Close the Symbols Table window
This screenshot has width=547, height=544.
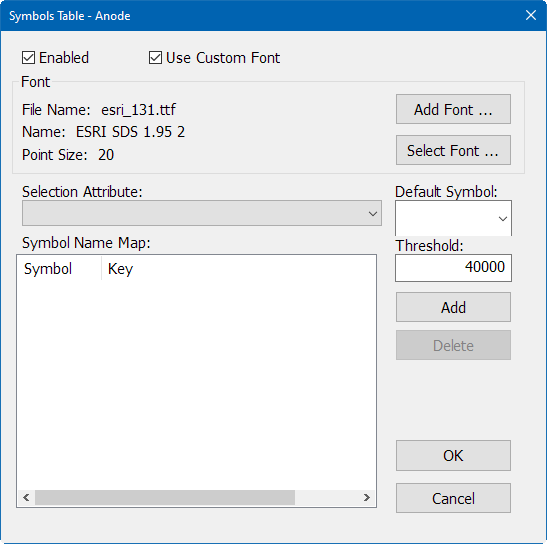(x=531, y=15)
